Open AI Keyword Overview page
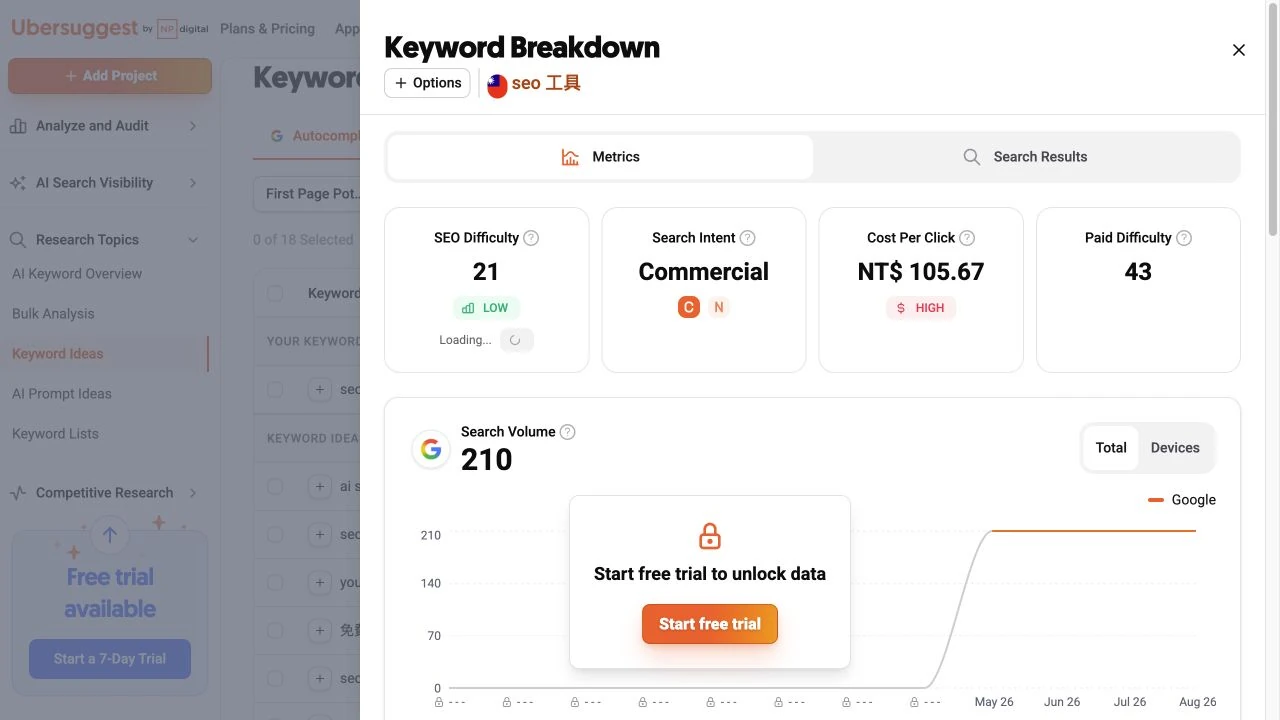 click(77, 274)
